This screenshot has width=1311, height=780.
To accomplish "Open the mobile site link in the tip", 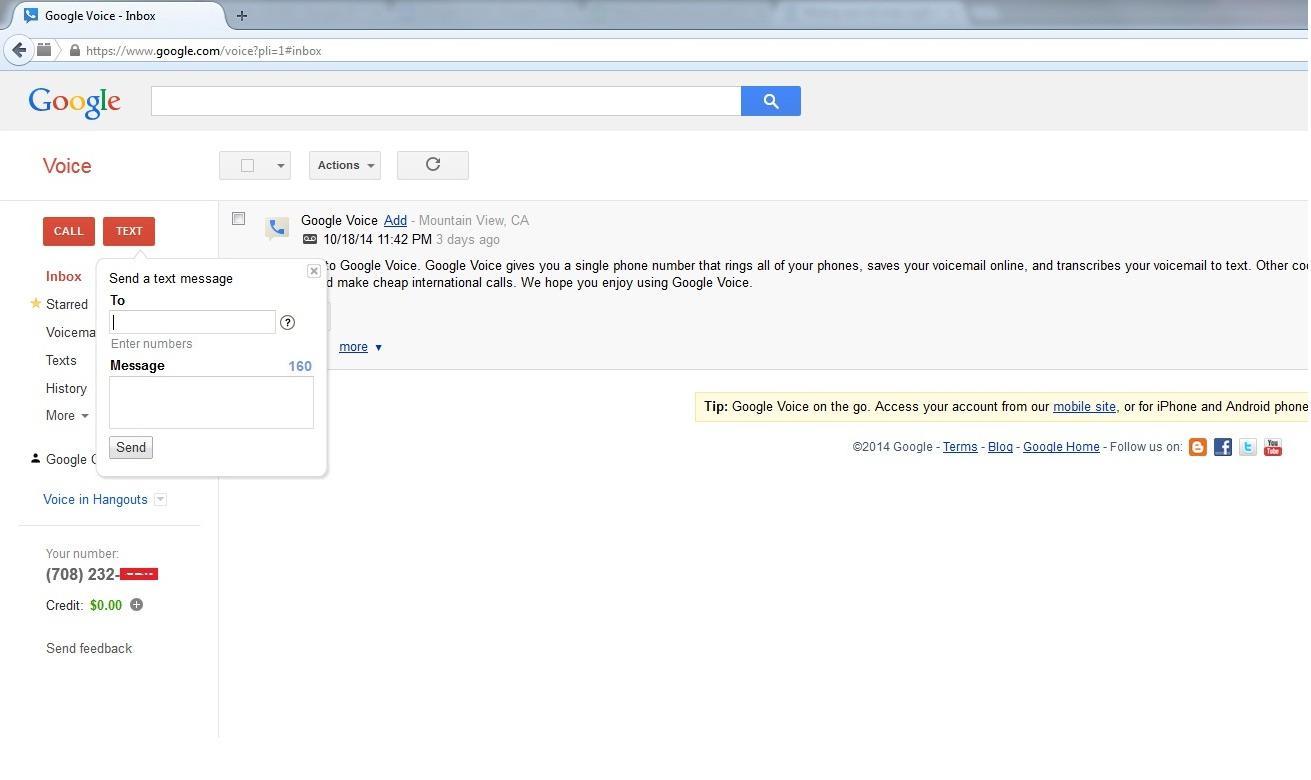I will (1084, 406).
